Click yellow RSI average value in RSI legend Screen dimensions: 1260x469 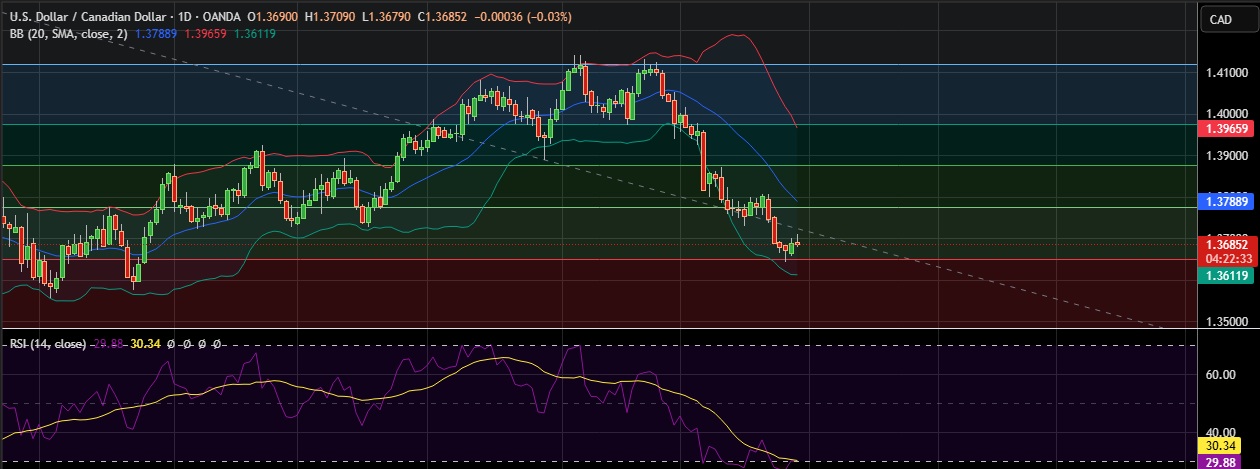145,343
